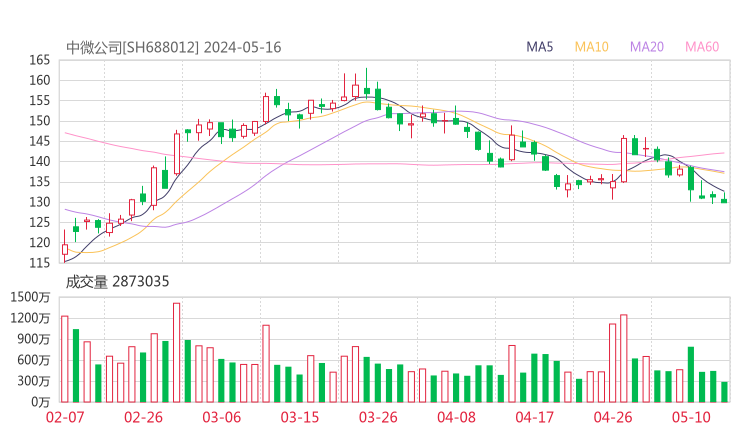
Task: Click the 900万 volume axis label
Action: 34,339
